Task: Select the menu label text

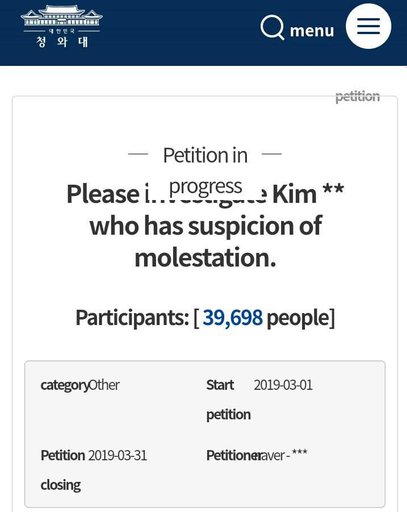Action: [x=312, y=31]
